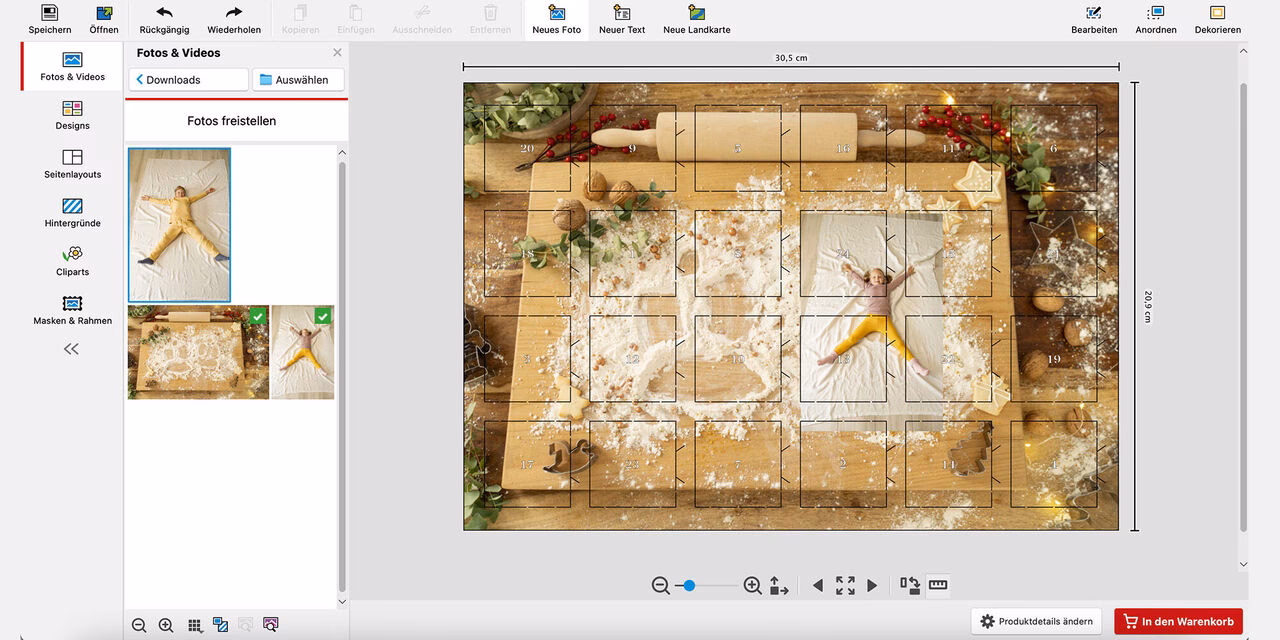The image size is (1280, 640).
Task: Open the Dekorieren menu
Action: pos(1217,18)
